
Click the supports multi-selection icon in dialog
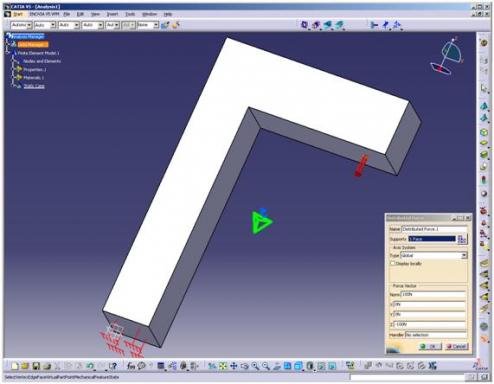[x=462, y=239]
